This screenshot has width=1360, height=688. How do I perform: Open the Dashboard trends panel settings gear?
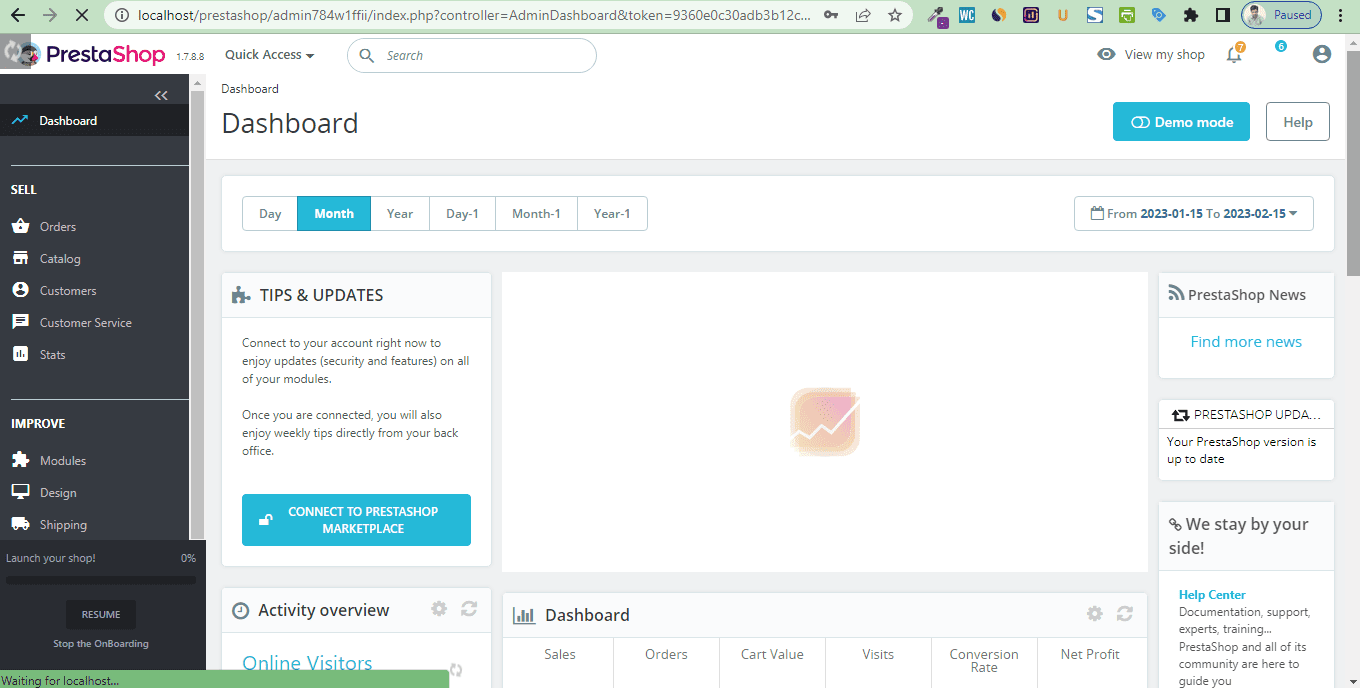[x=1095, y=614]
